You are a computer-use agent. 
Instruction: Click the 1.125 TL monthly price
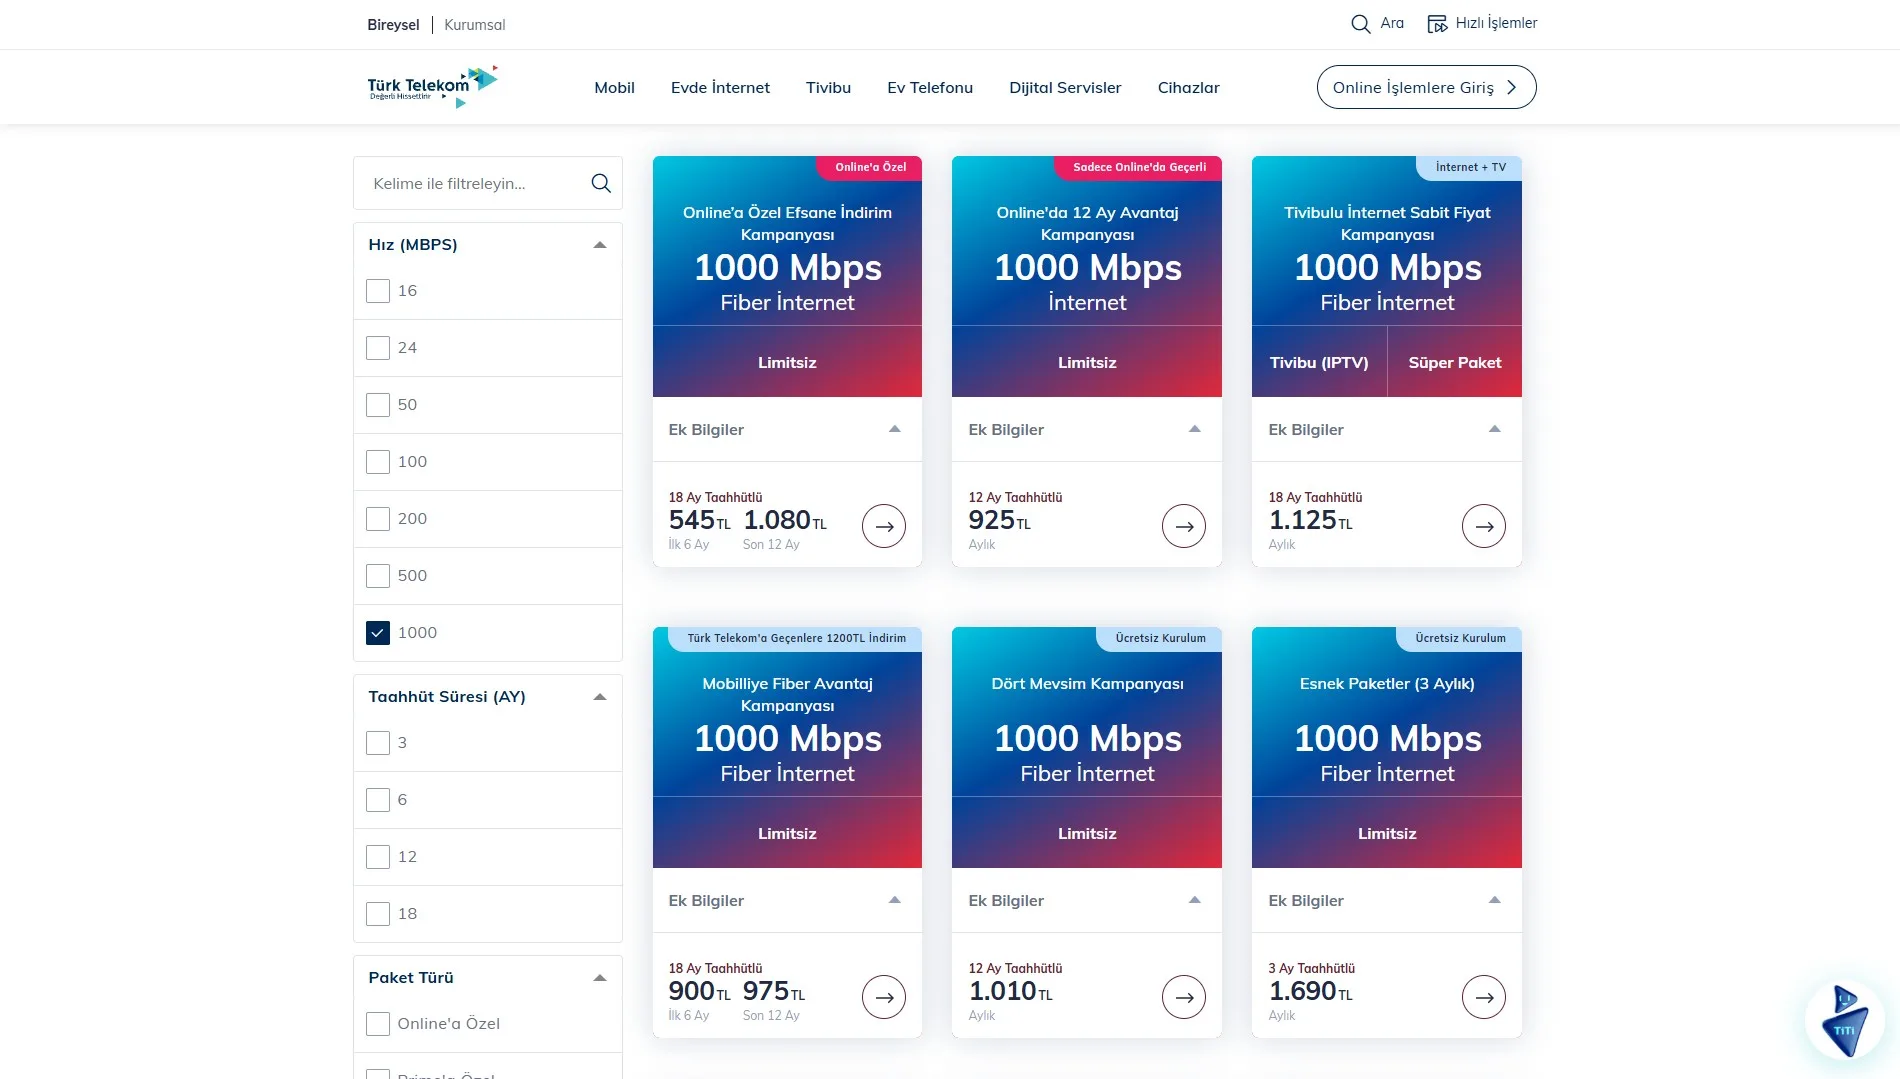[1310, 520]
